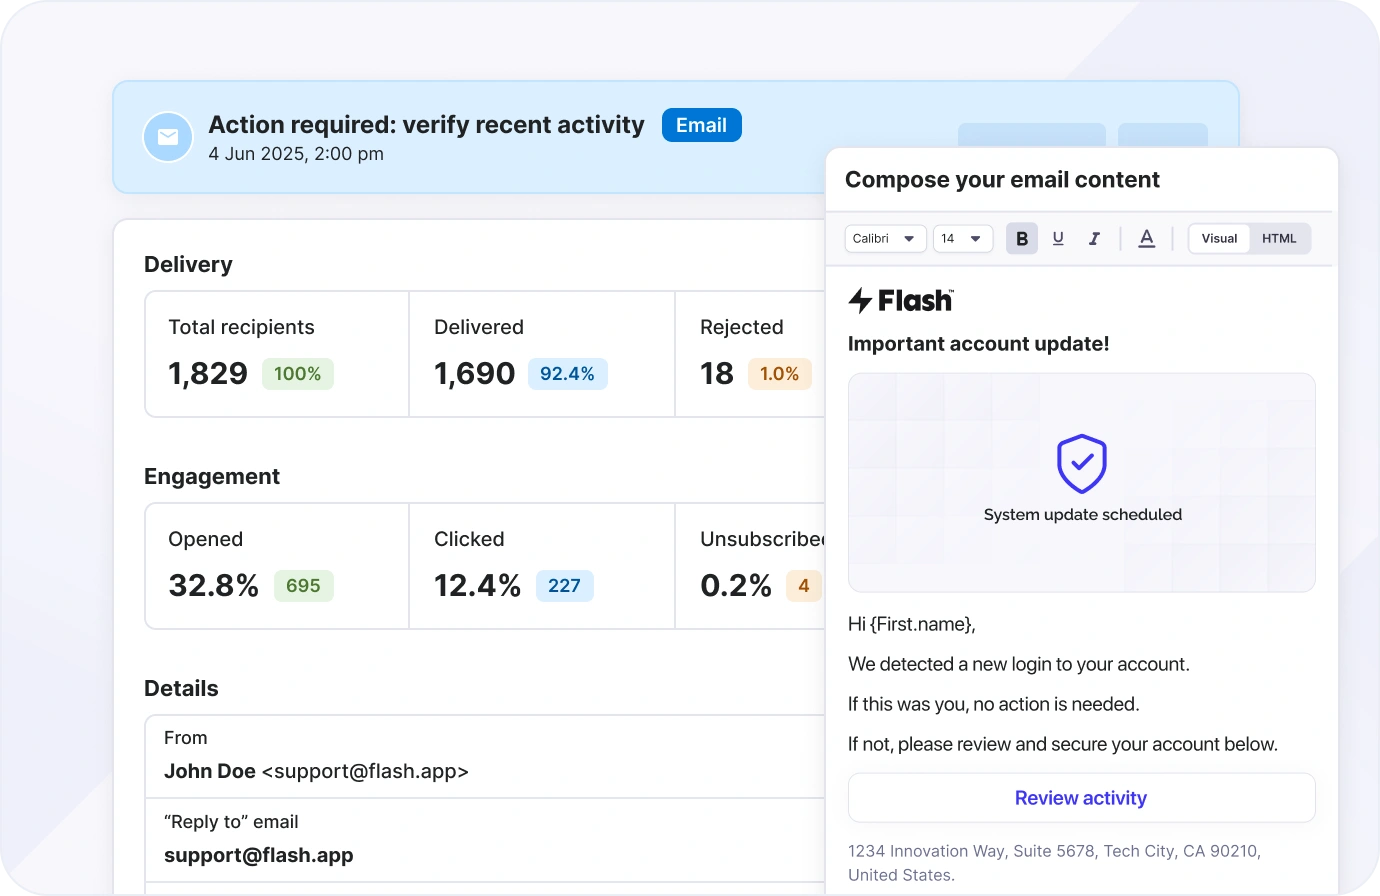Open the Calibri font family dropdown

click(885, 239)
